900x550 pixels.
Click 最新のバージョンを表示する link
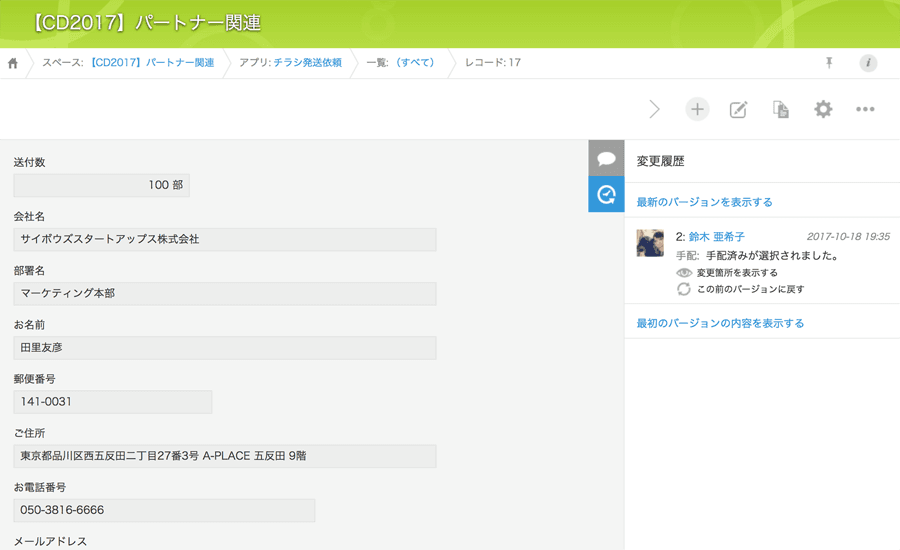coord(704,202)
